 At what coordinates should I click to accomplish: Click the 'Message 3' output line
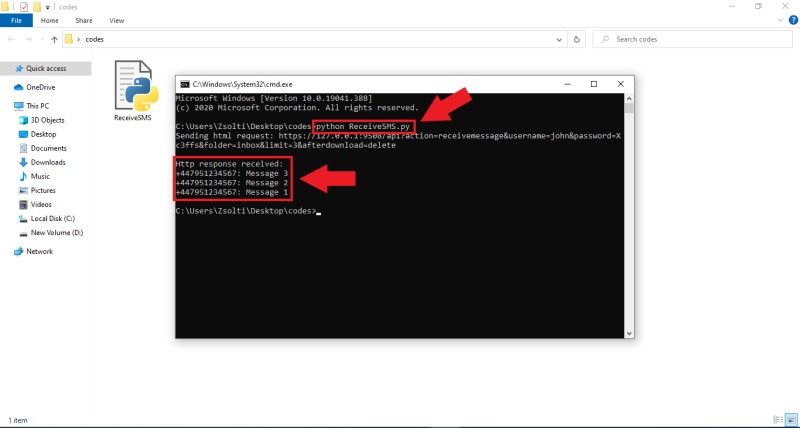[x=232, y=173]
